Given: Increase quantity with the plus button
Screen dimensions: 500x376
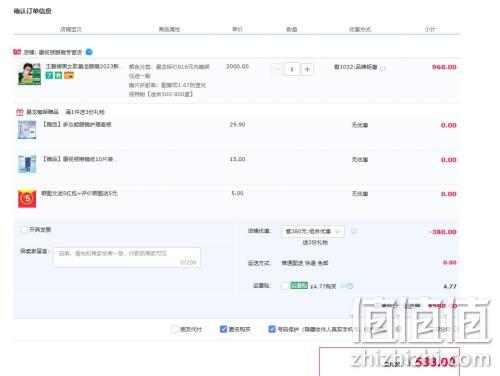Looking at the screenshot, I should 307,69.
